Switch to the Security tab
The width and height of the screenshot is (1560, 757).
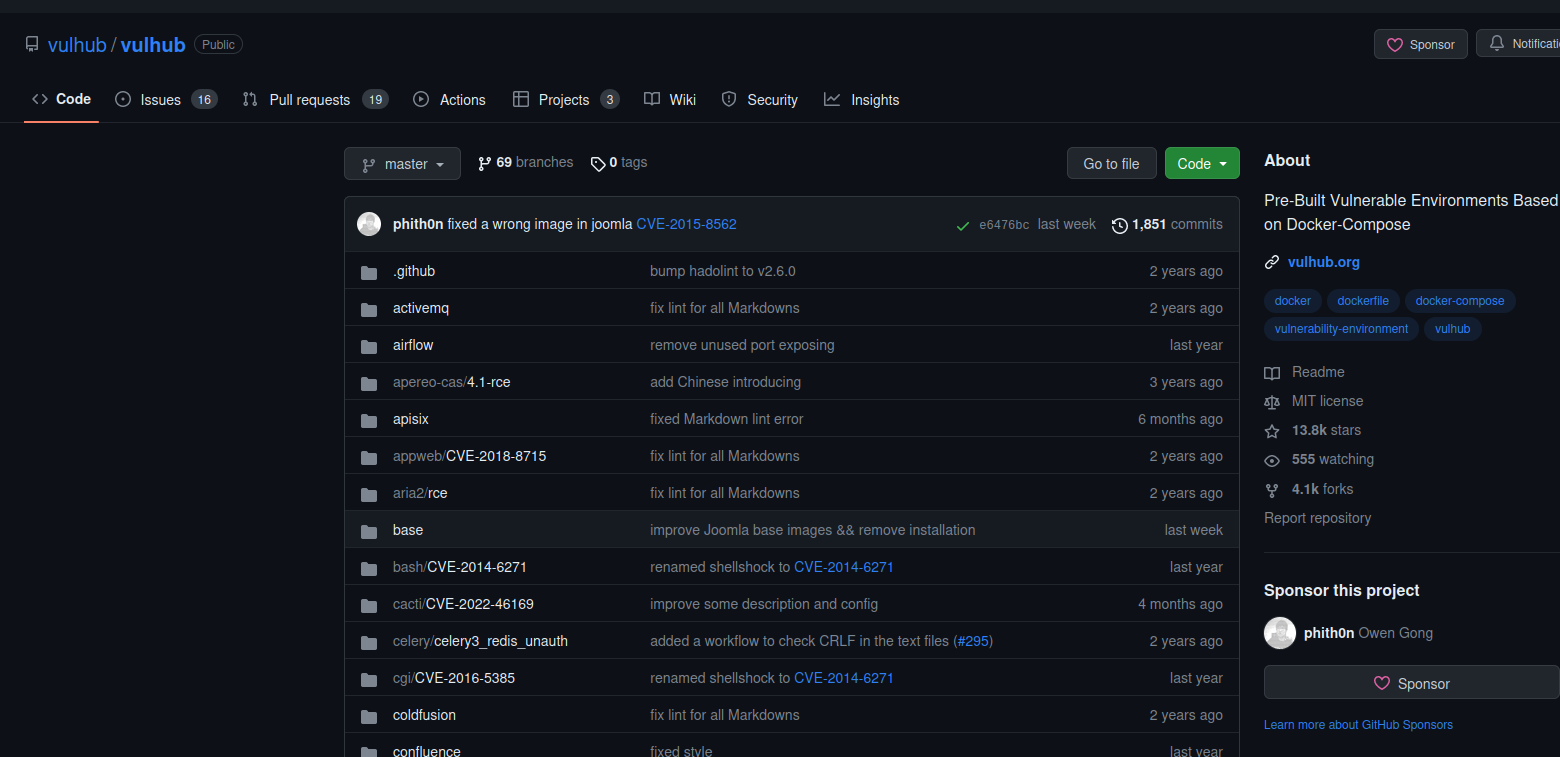tap(760, 100)
